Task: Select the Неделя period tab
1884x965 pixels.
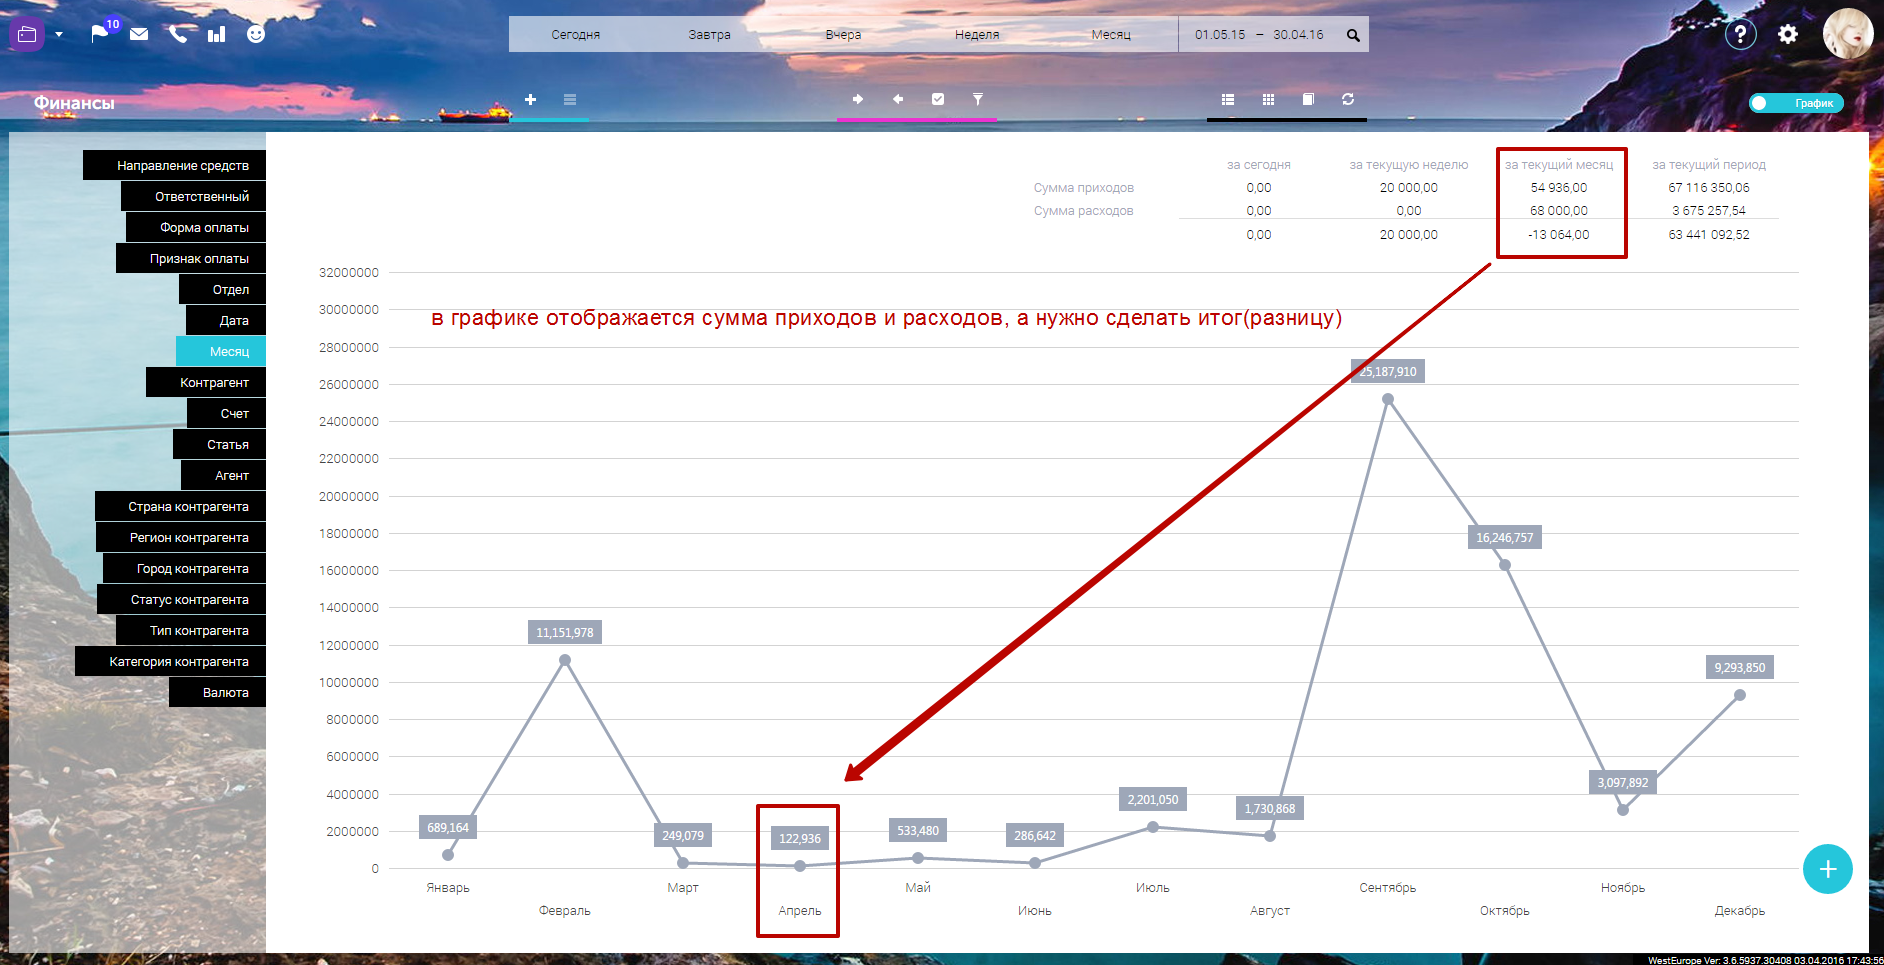Action: point(977,34)
